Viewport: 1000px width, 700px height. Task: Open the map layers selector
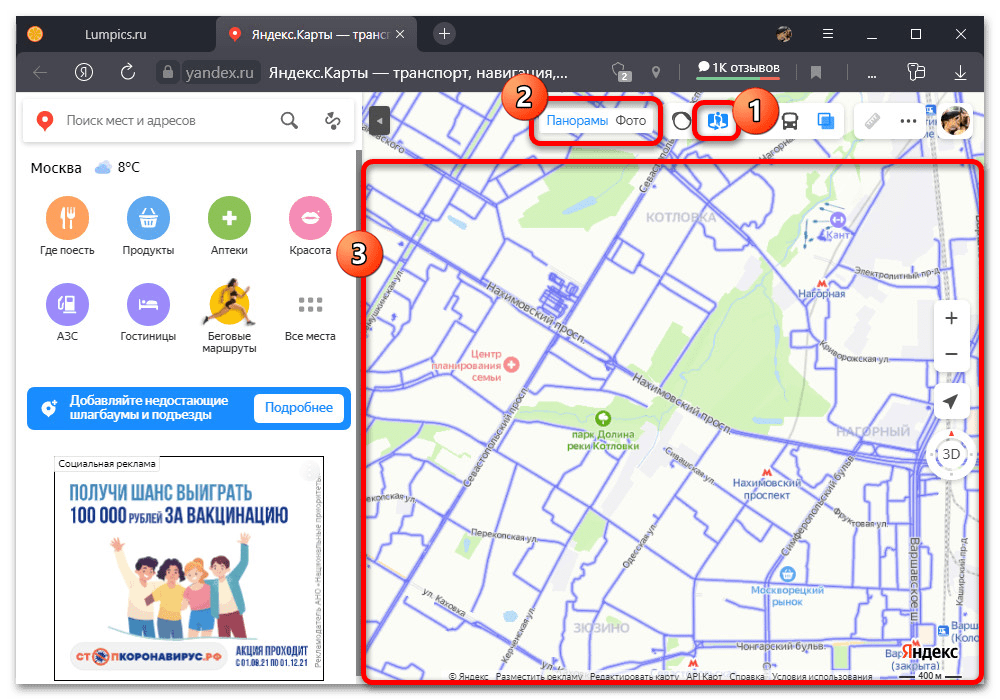tap(825, 121)
